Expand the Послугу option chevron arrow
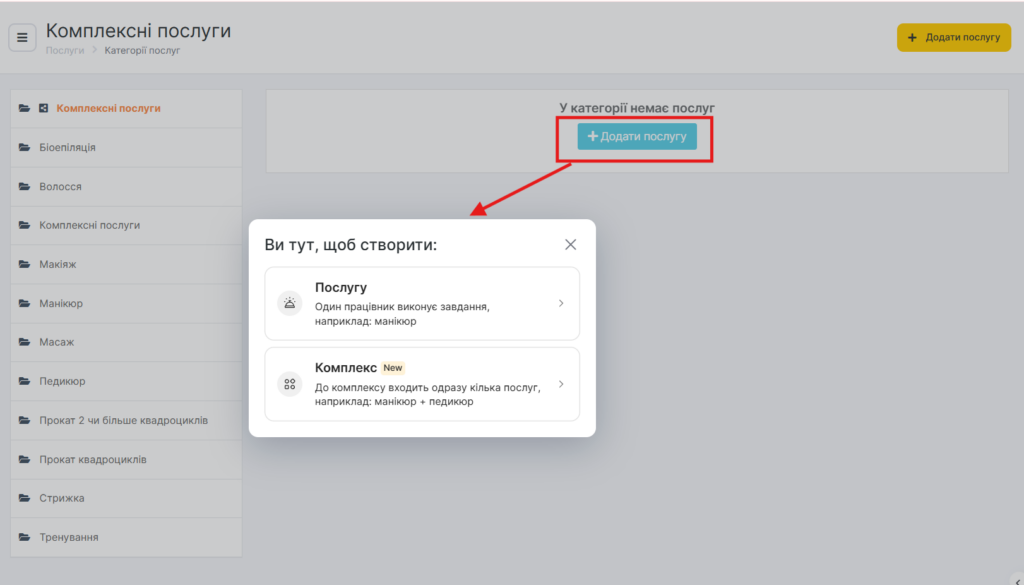The height and width of the screenshot is (585, 1024). [561, 303]
